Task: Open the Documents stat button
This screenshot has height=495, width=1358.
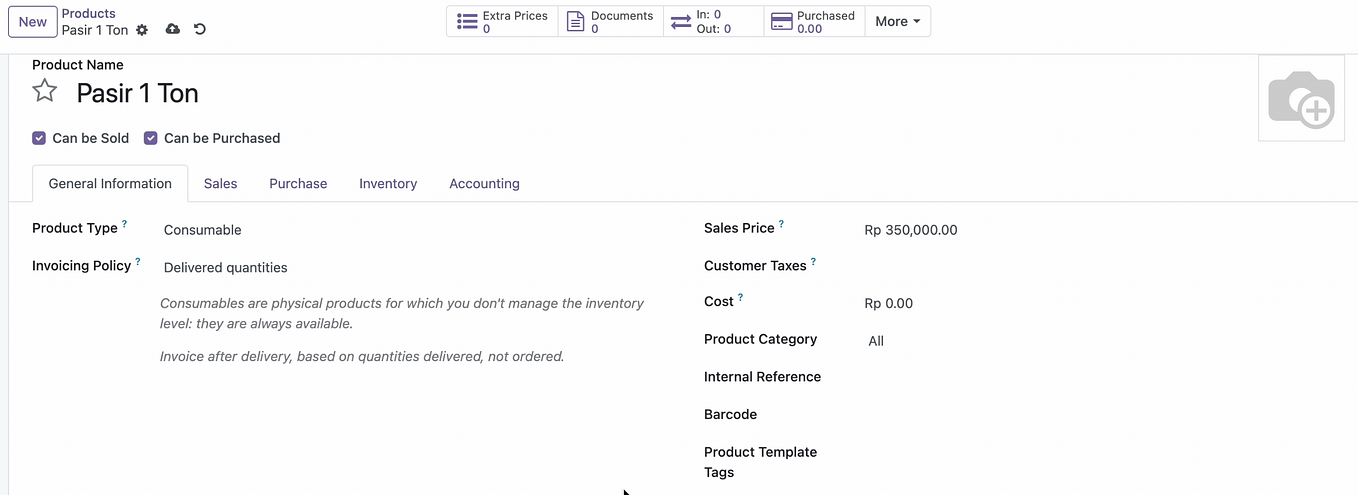Action: [610, 22]
